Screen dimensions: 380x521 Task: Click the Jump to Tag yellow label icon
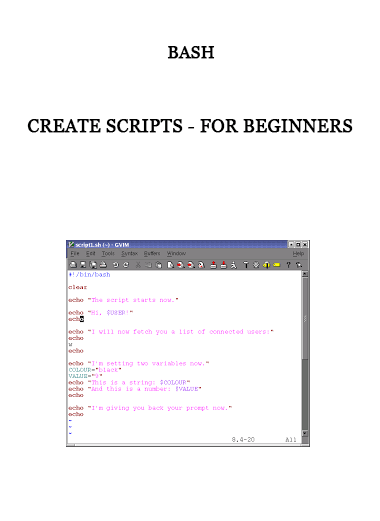click(x=276, y=265)
